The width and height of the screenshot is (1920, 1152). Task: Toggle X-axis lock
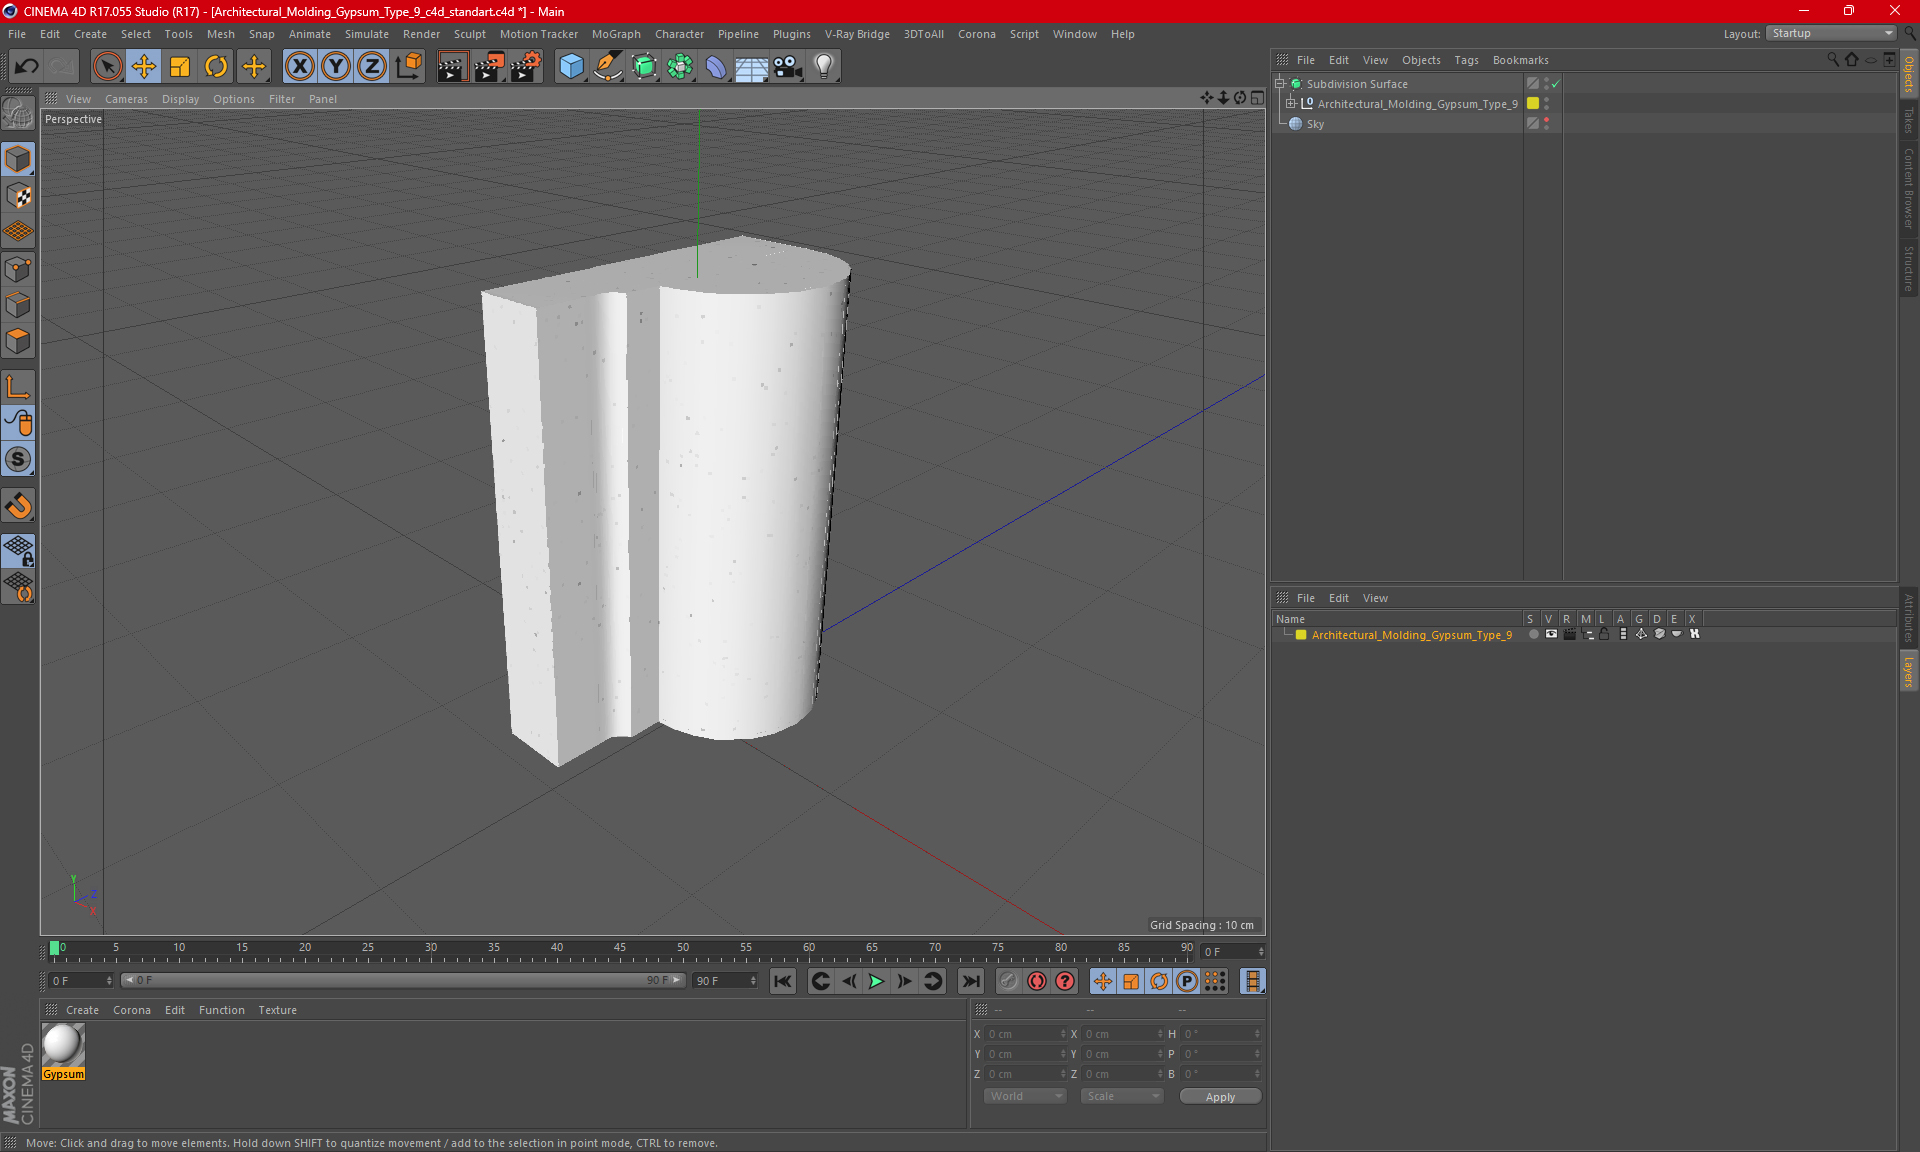(x=299, y=66)
